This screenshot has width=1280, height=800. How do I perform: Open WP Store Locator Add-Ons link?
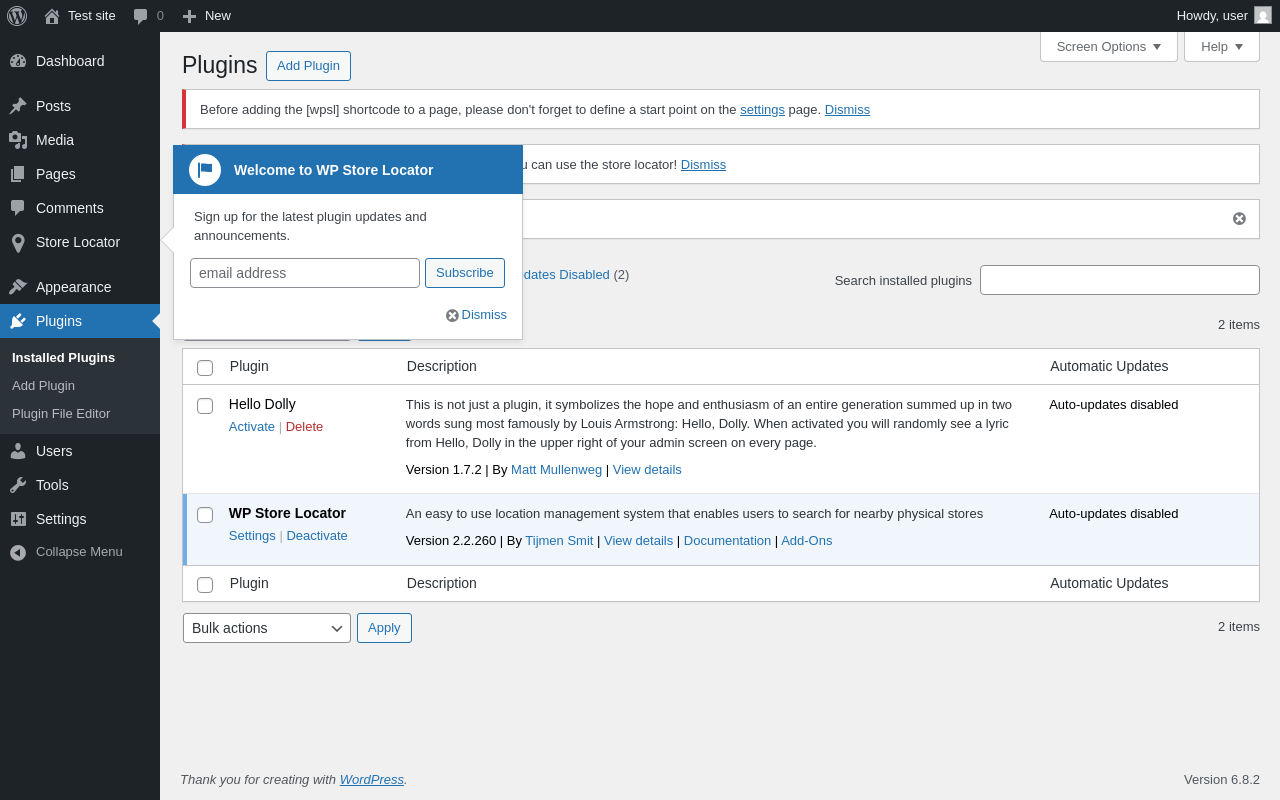pos(806,540)
